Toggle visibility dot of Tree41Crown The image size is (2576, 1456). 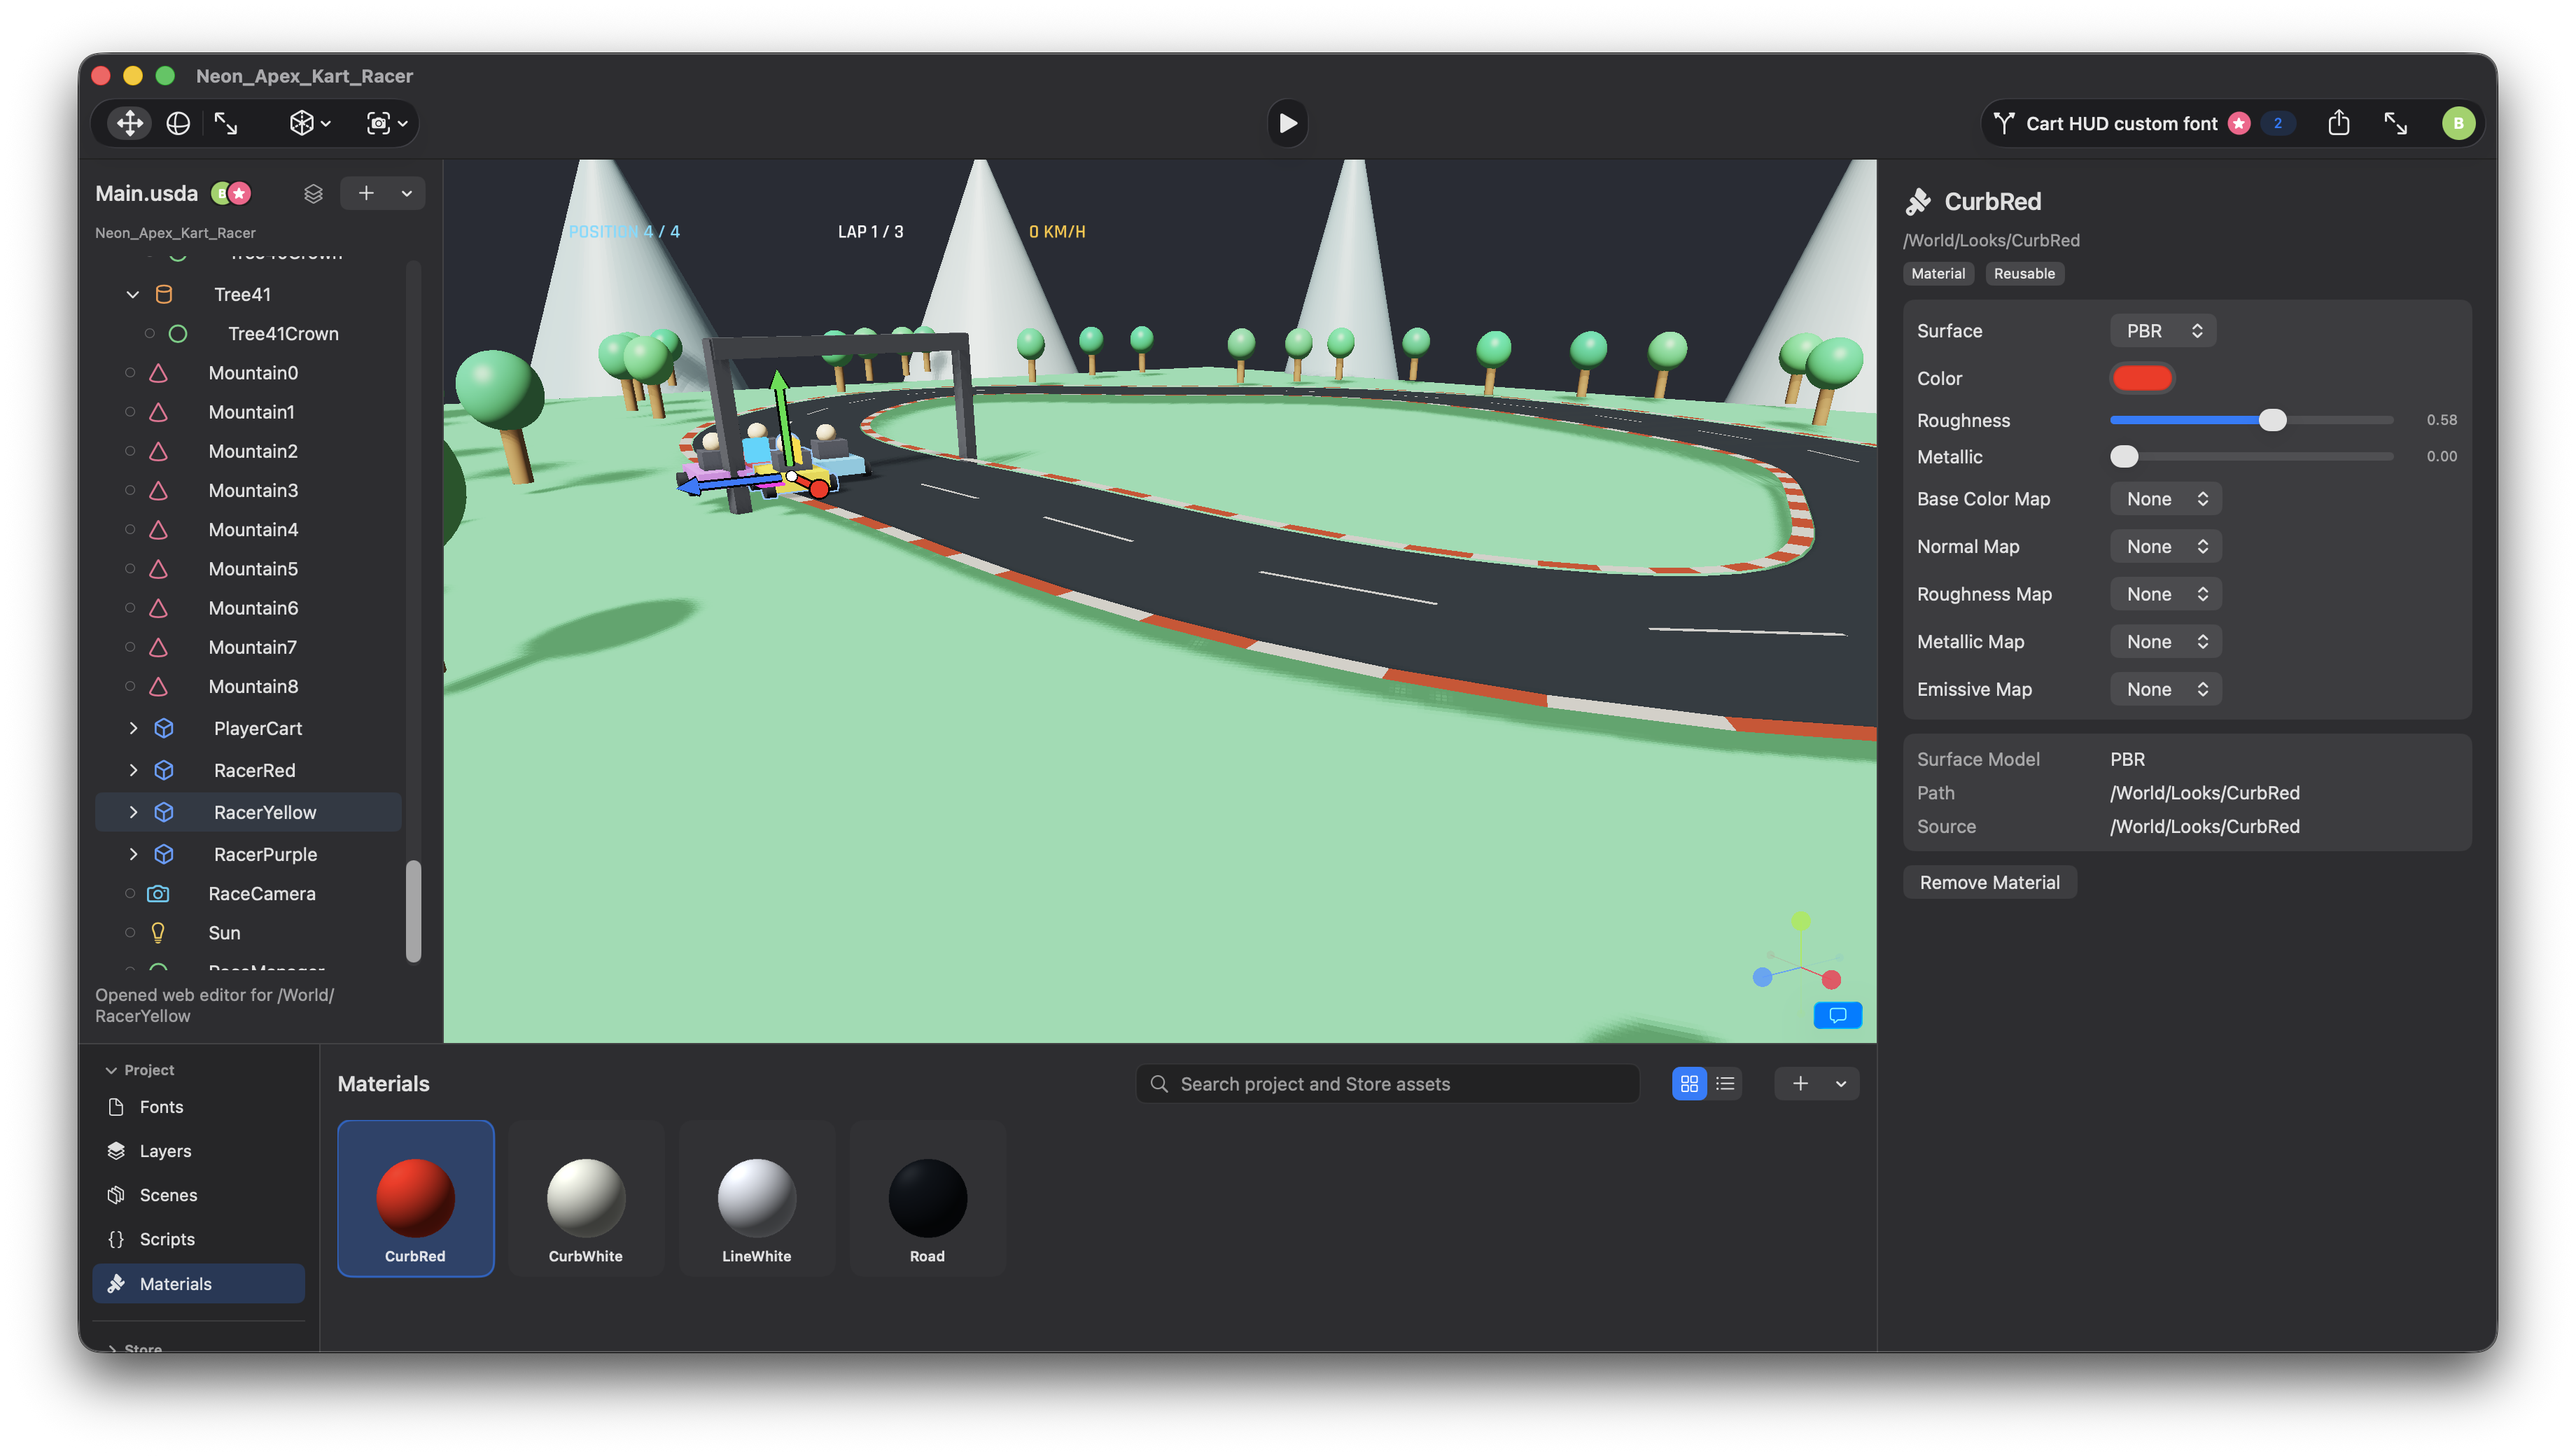point(149,333)
